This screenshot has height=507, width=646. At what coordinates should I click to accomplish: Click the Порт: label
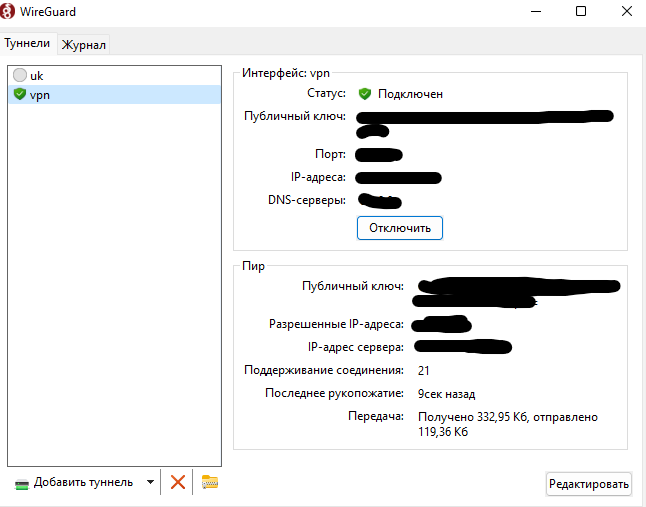pos(330,154)
